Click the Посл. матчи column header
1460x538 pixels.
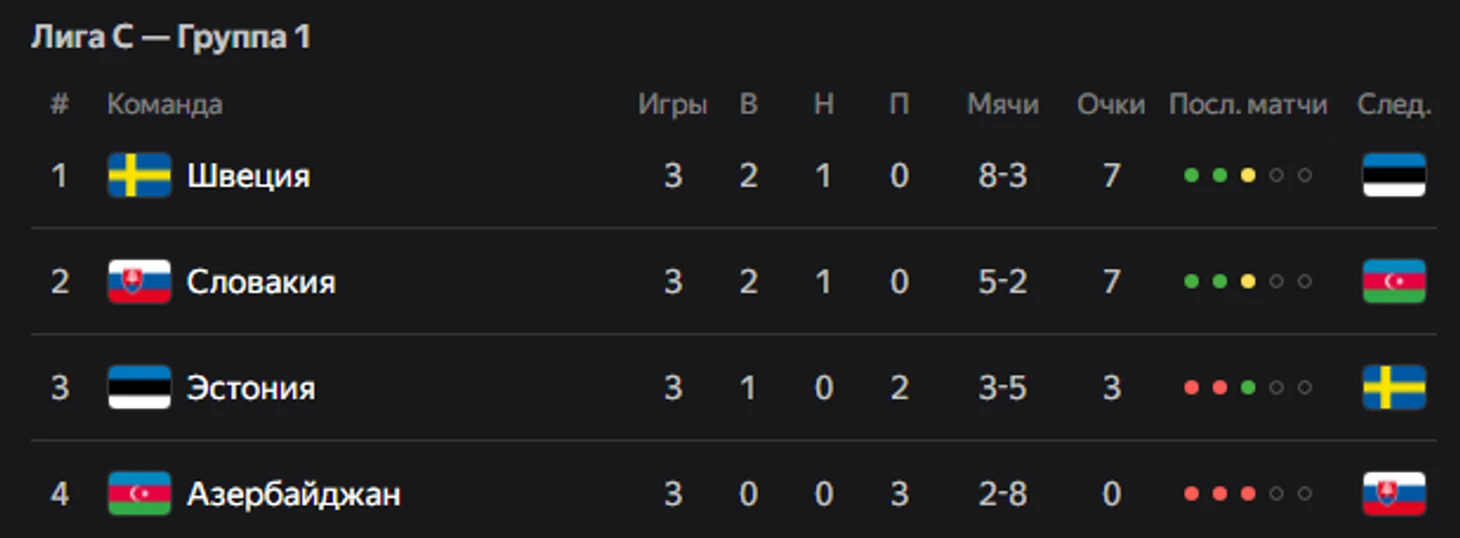(x=1248, y=105)
